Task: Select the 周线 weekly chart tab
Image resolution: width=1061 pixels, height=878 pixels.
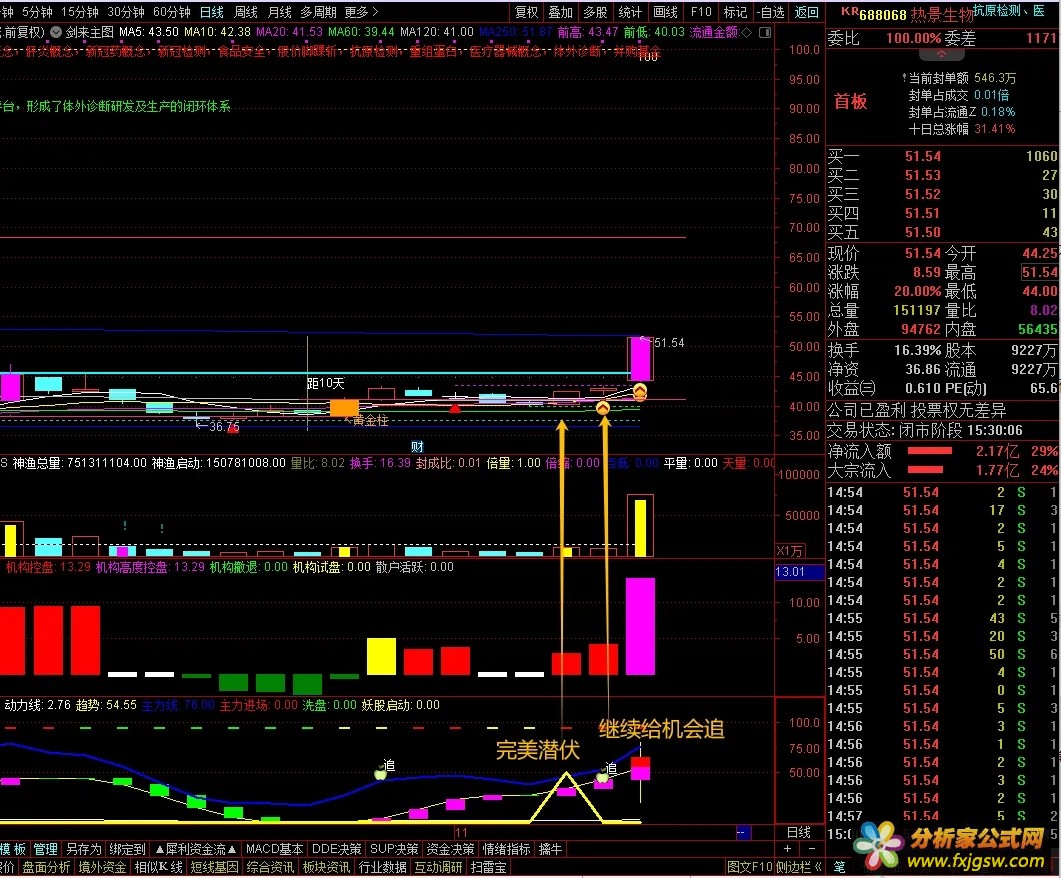Action: pyautogui.click(x=246, y=12)
